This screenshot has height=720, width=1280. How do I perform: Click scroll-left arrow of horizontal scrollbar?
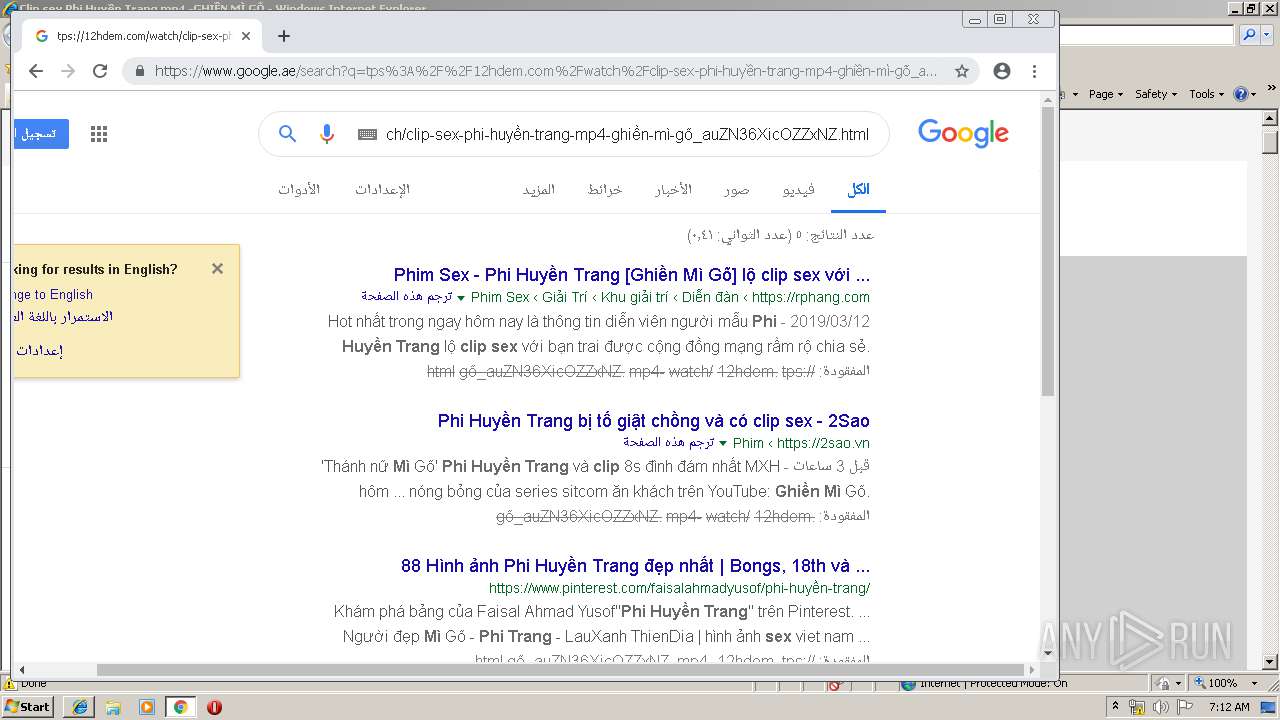21,670
